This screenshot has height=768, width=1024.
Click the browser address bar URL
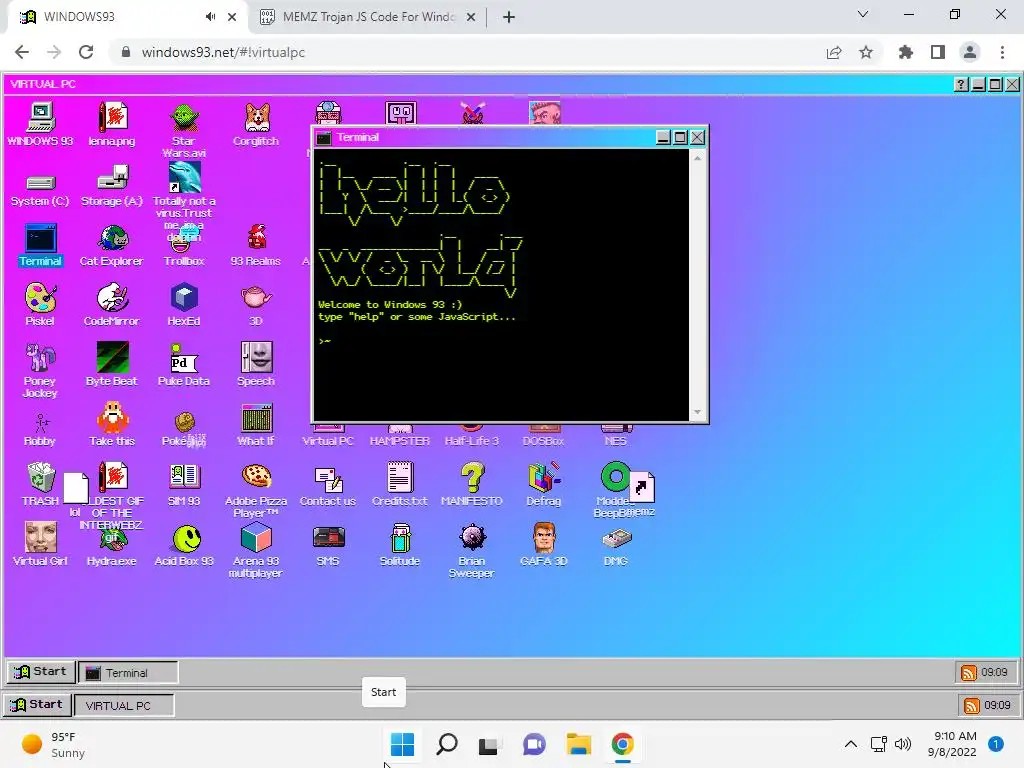point(223,52)
